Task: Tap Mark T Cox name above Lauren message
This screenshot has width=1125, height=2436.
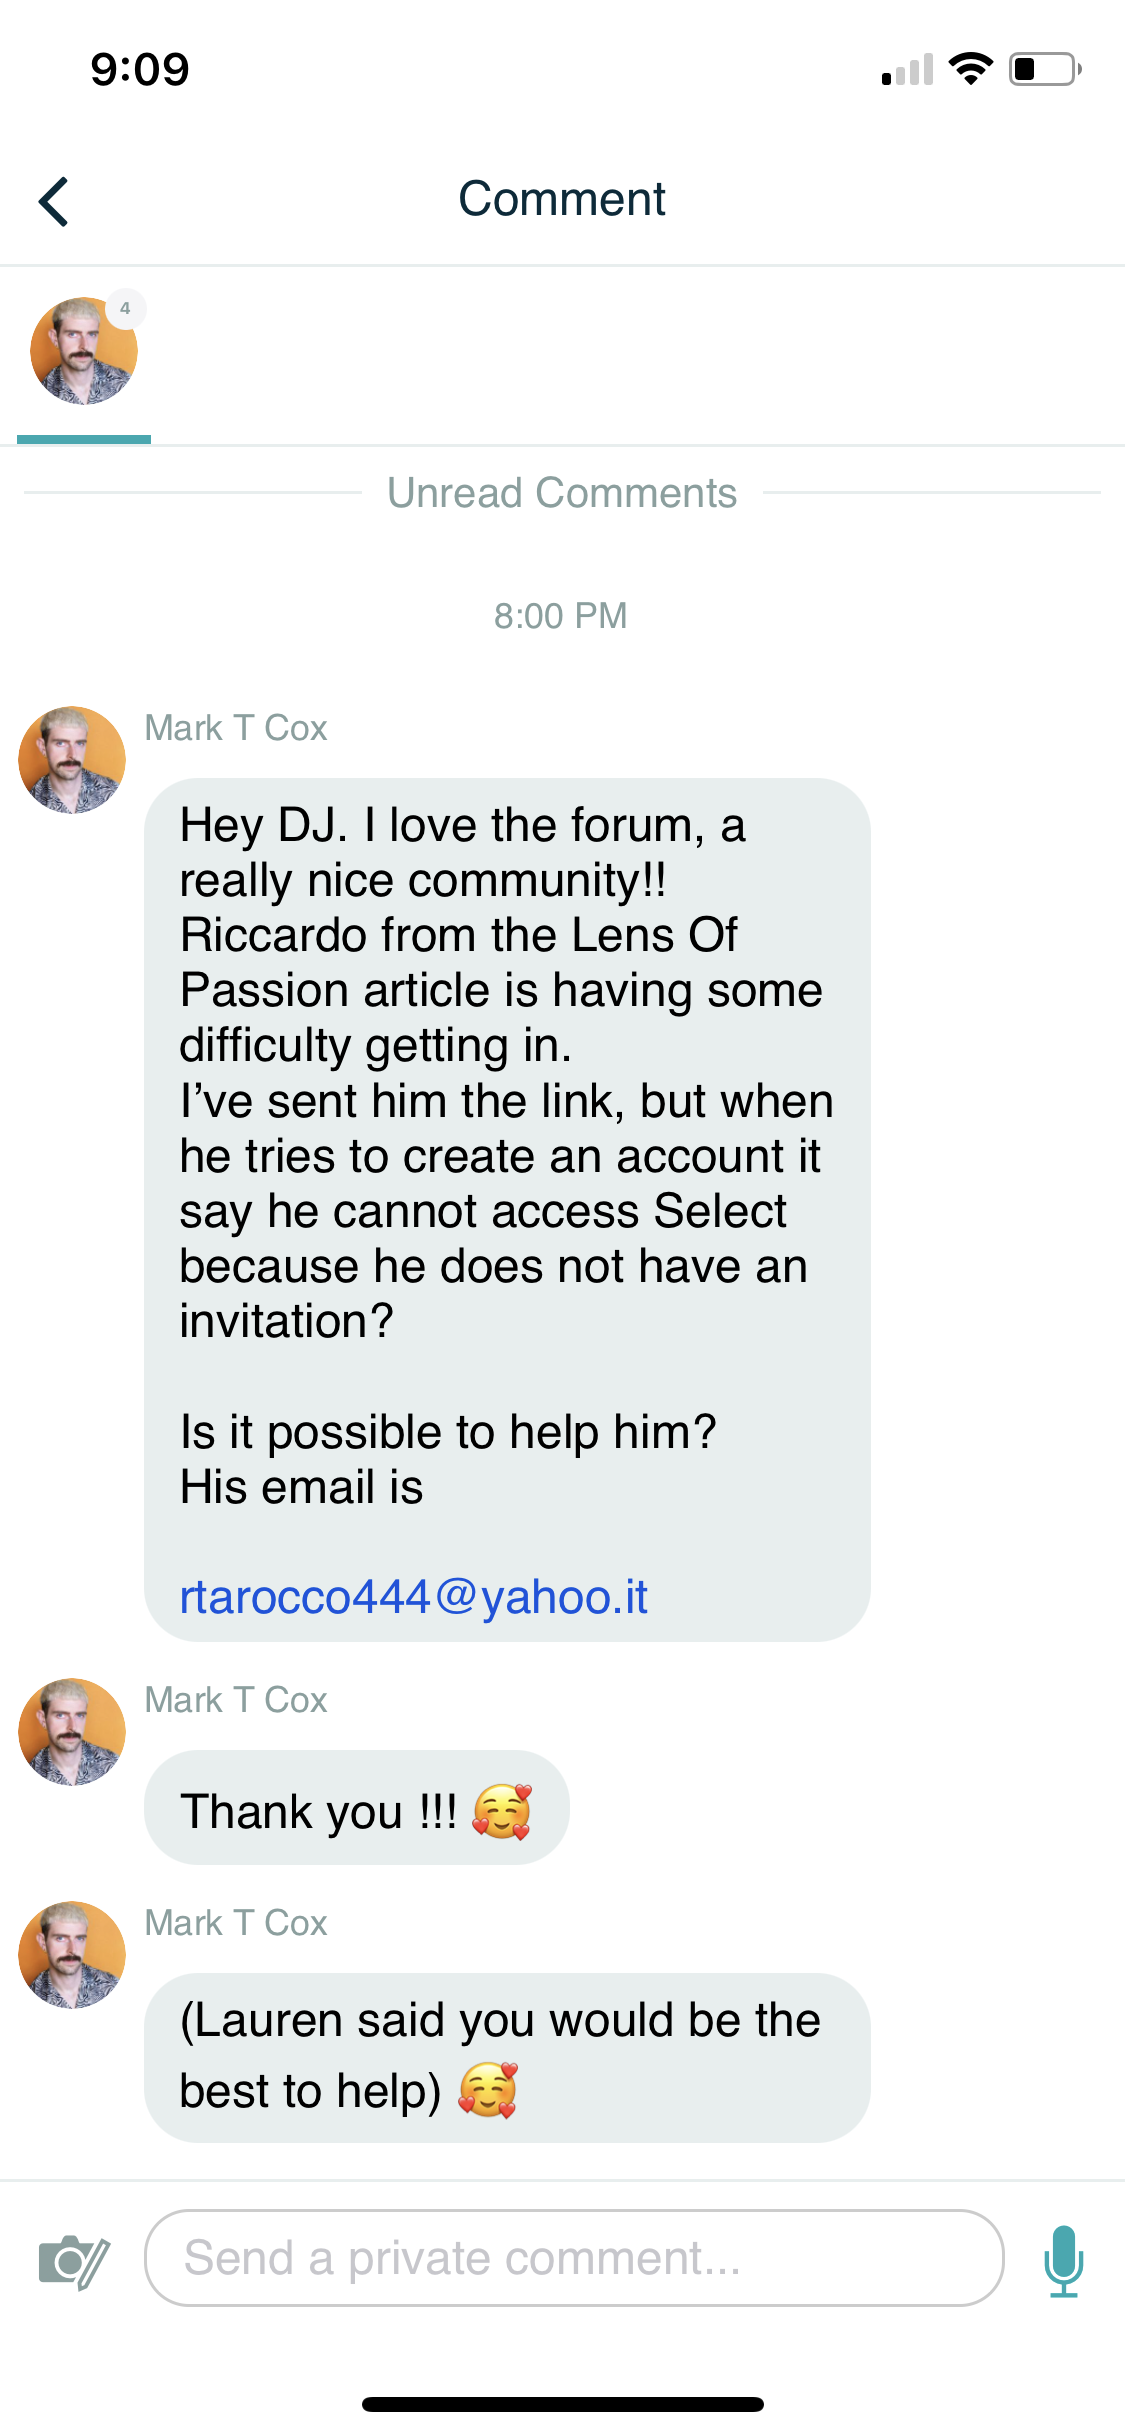Action: [236, 1923]
